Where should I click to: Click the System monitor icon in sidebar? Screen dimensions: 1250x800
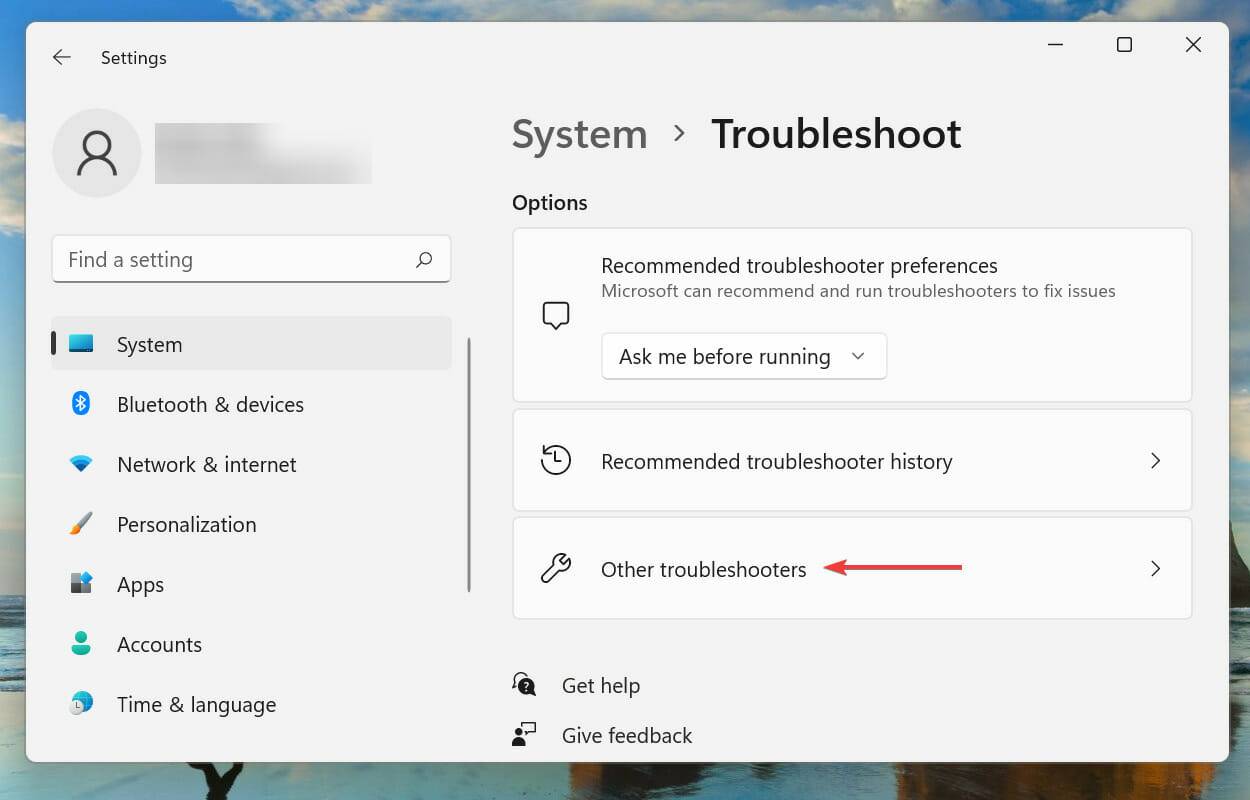(x=81, y=344)
